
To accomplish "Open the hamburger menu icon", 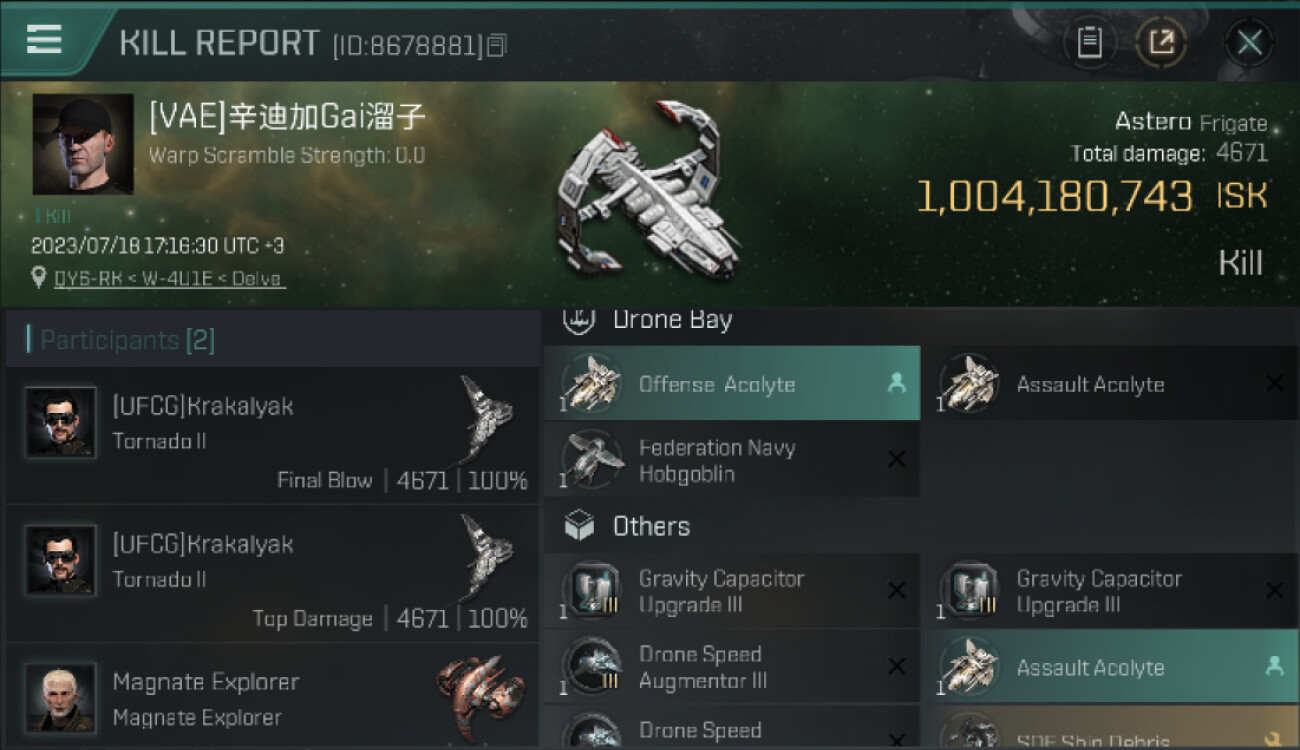I will [x=44, y=41].
